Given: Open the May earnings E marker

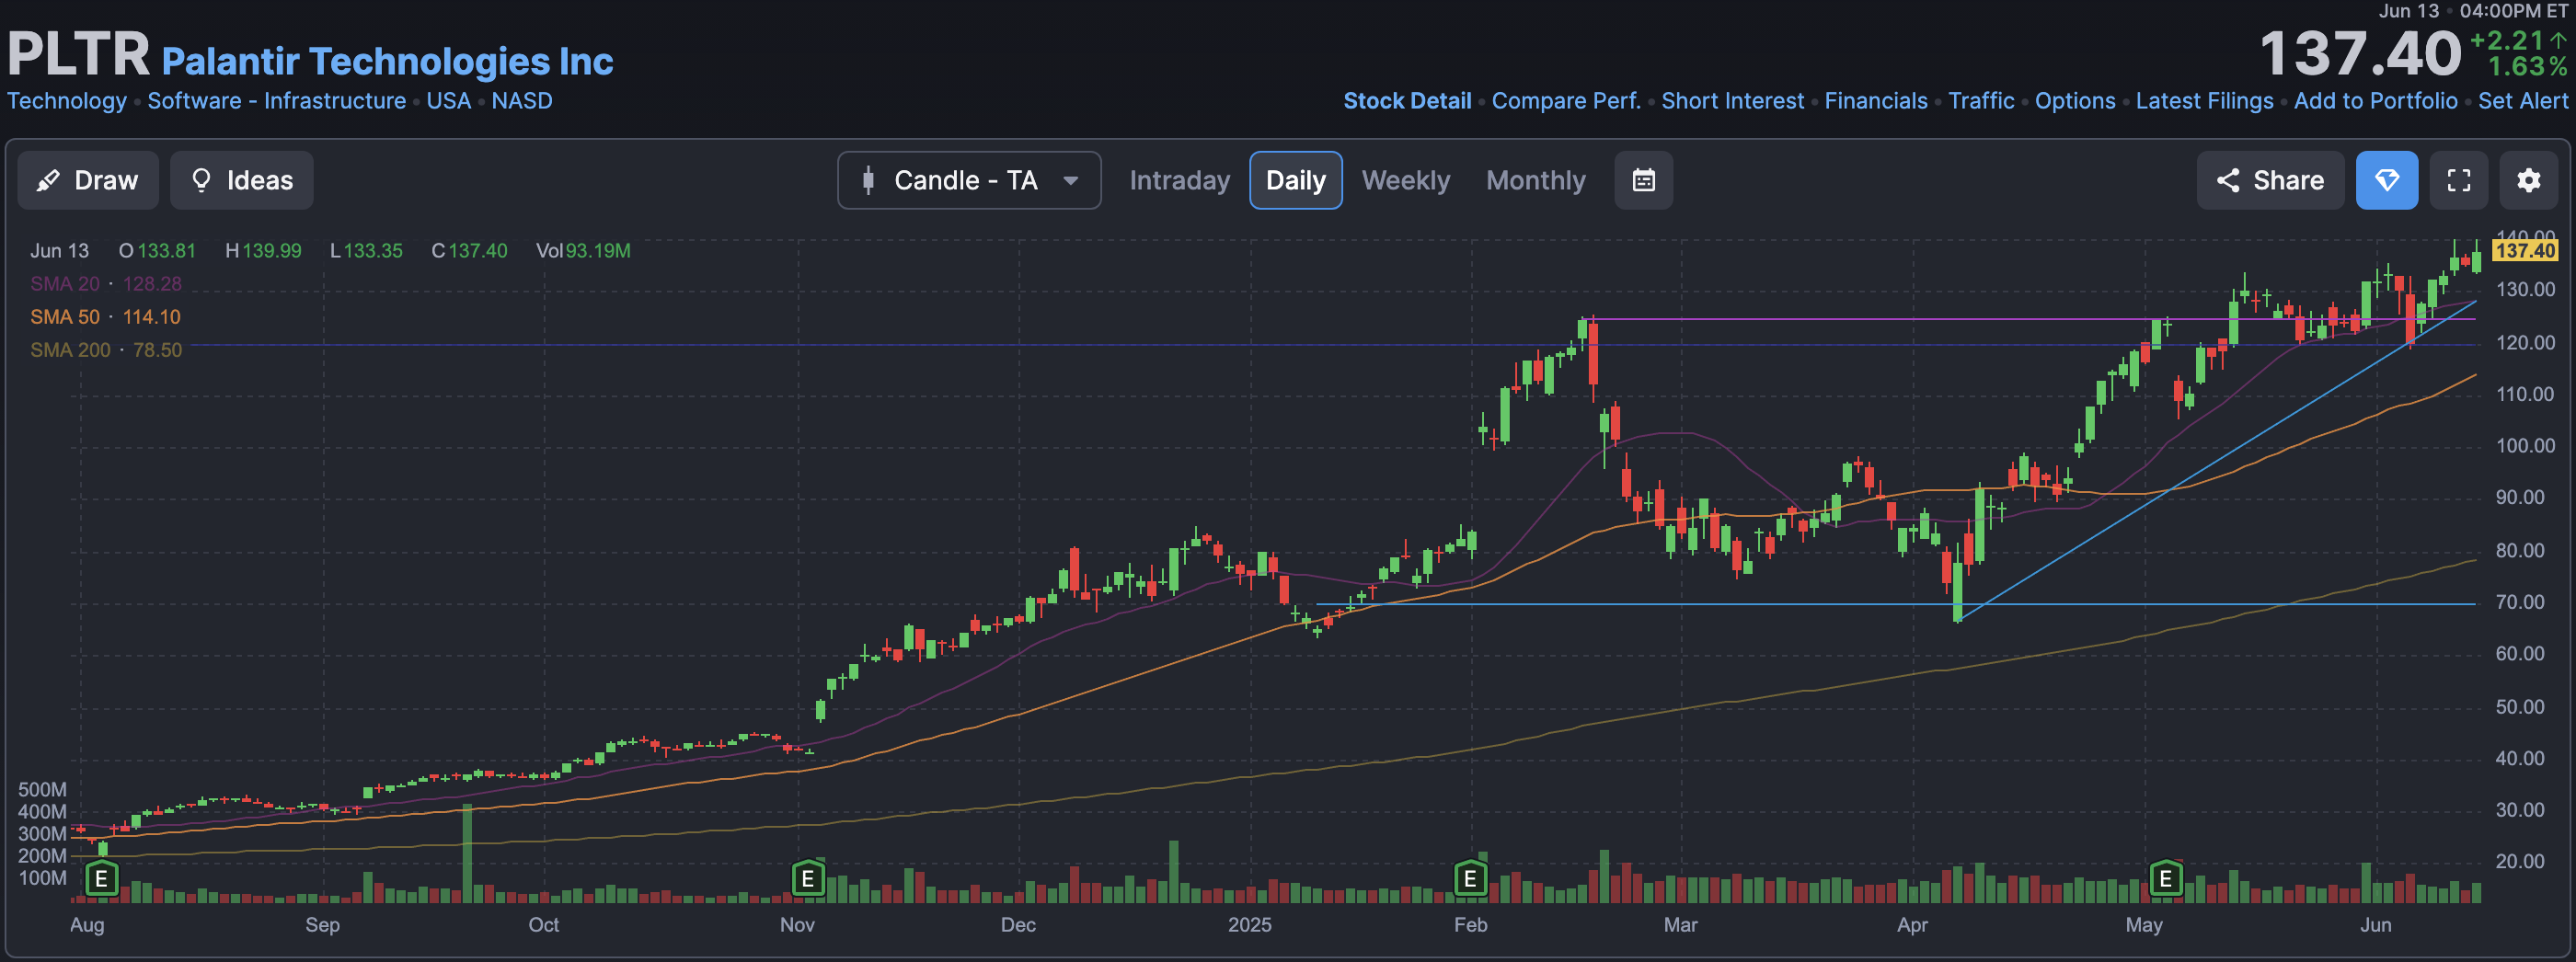Looking at the screenshot, I should 2165,879.
